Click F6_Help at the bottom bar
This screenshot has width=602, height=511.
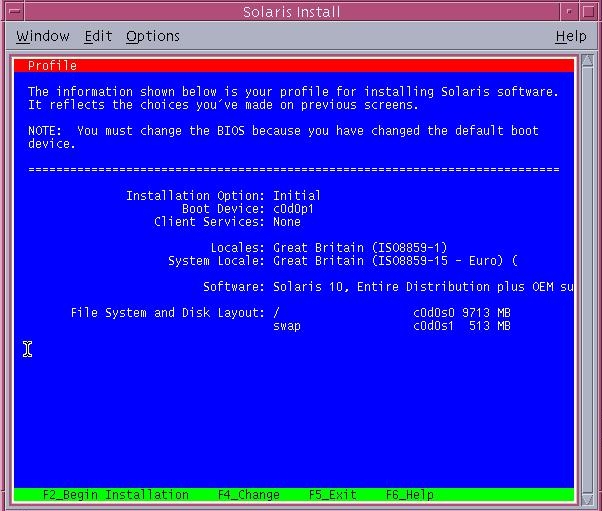click(x=410, y=494)
